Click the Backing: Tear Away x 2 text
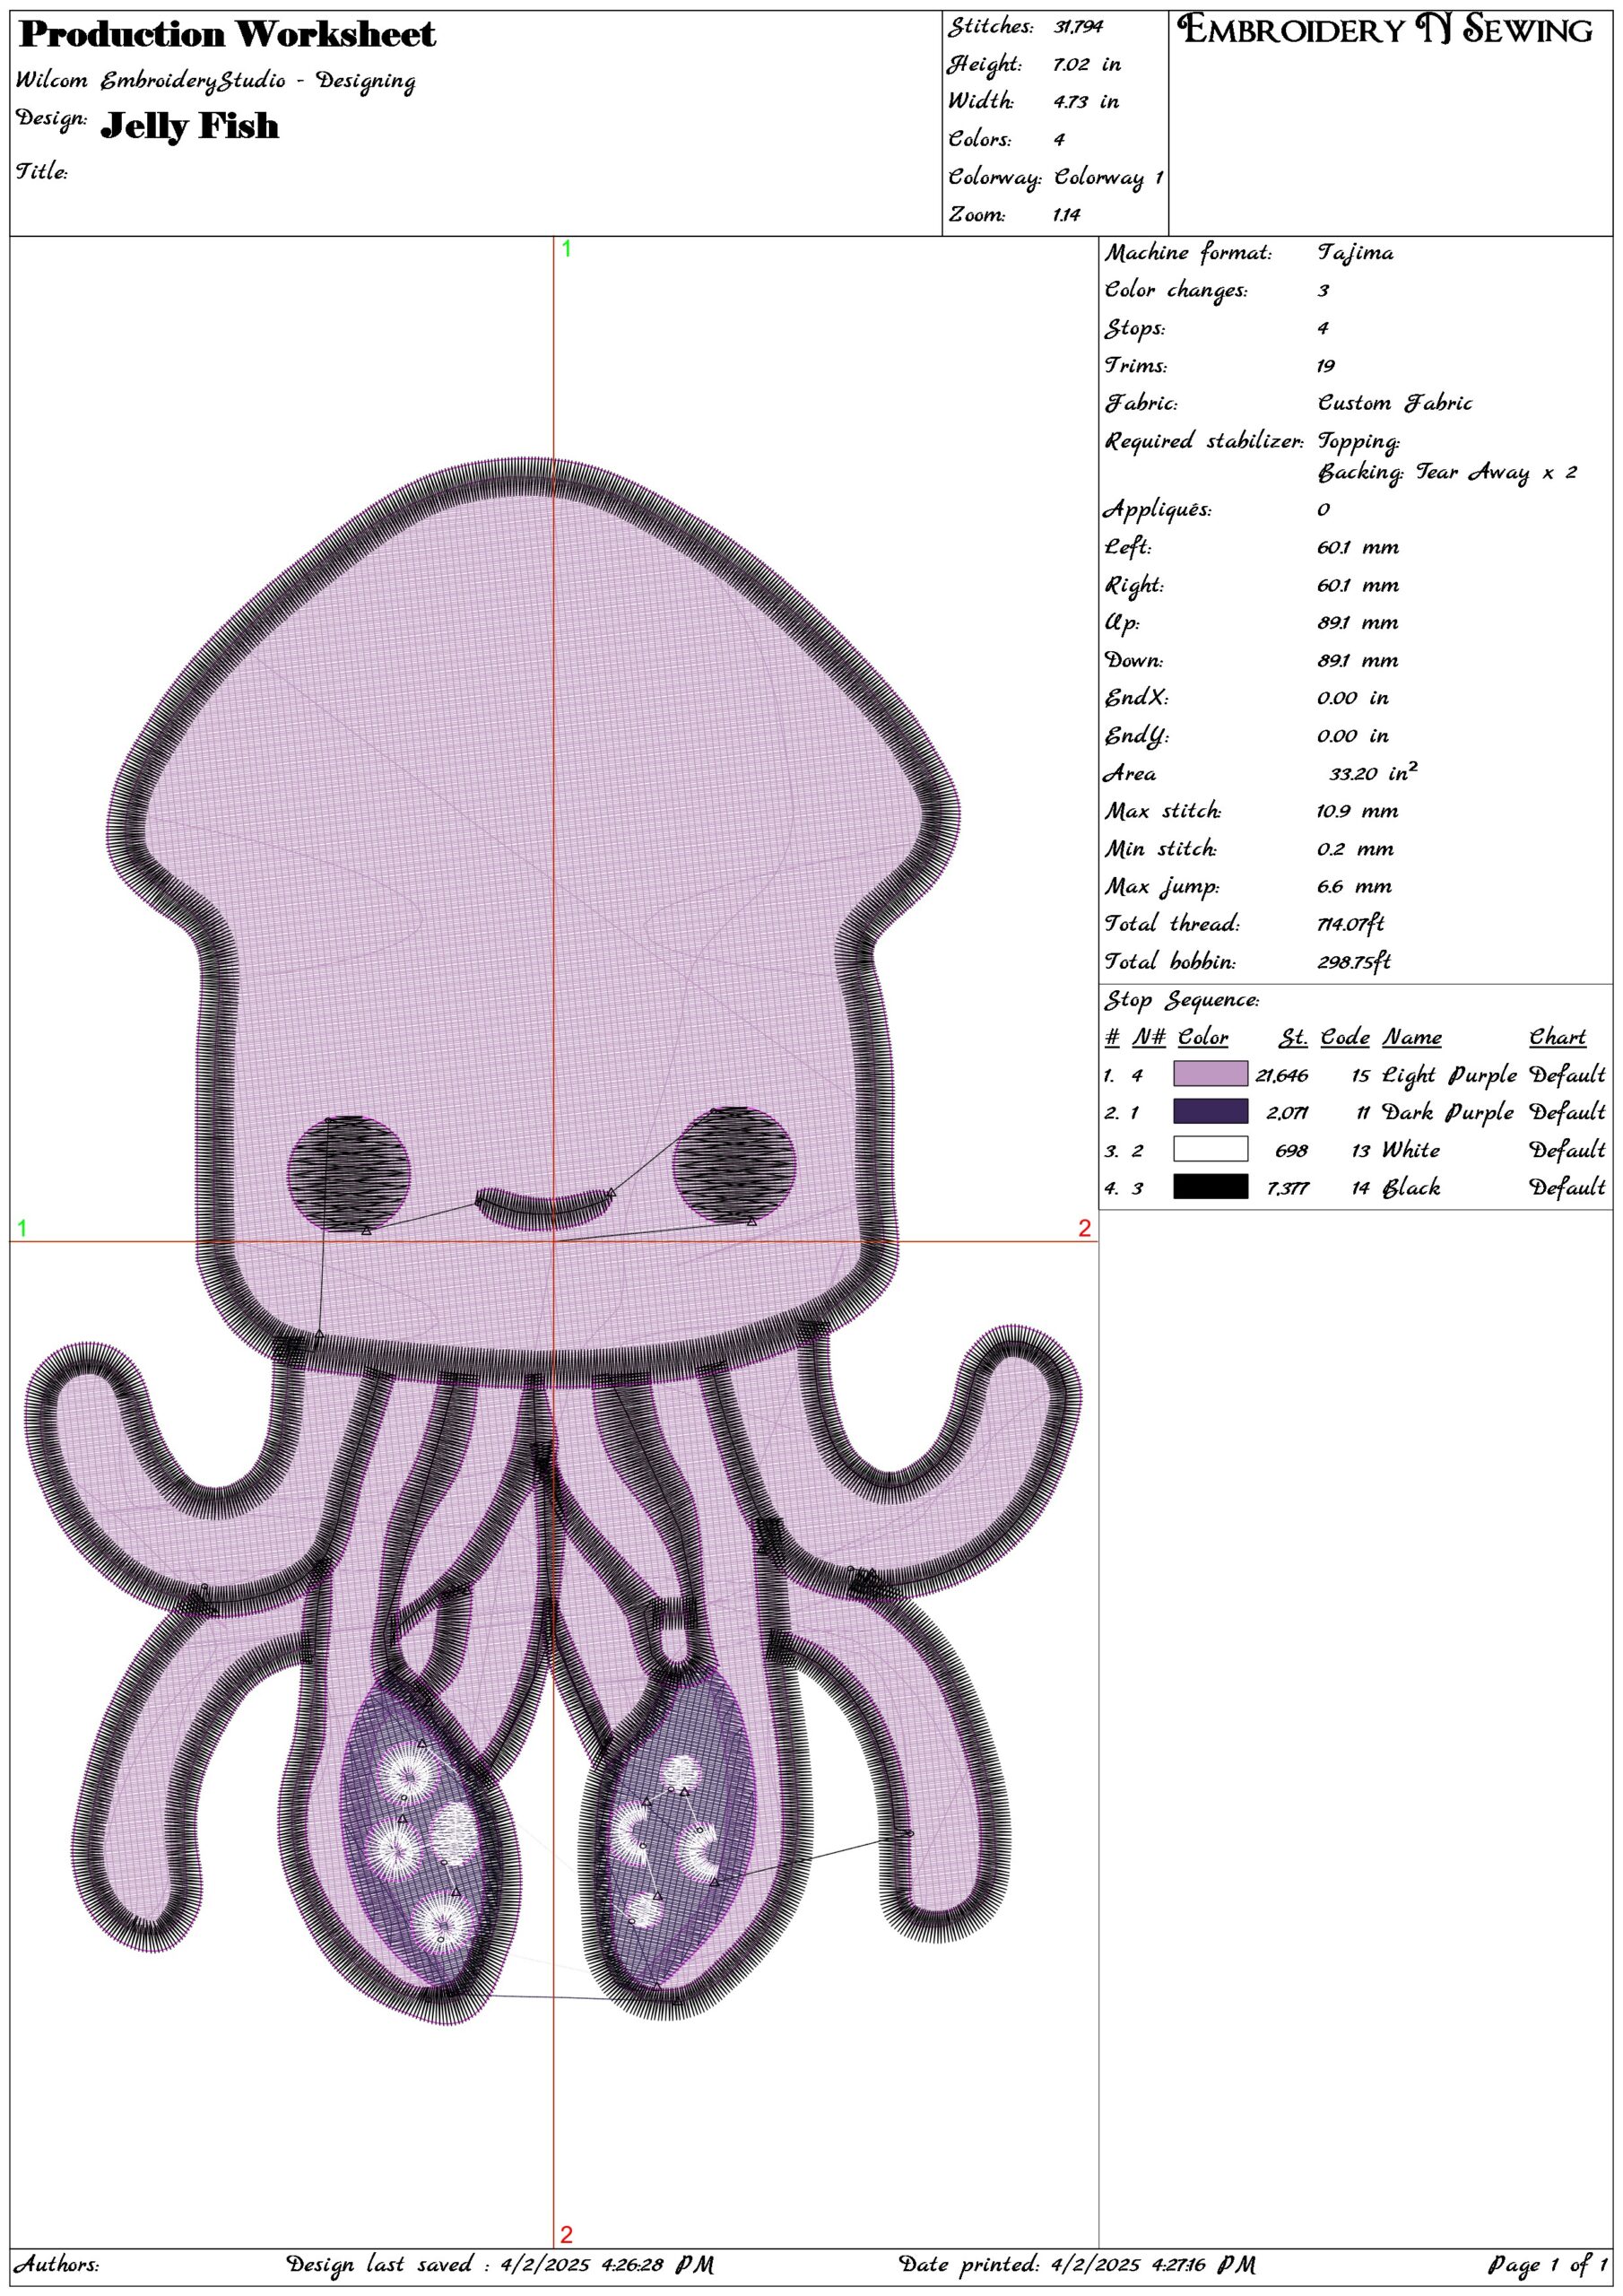Screen dimensions: 1623x2296 click(1447, 472)
